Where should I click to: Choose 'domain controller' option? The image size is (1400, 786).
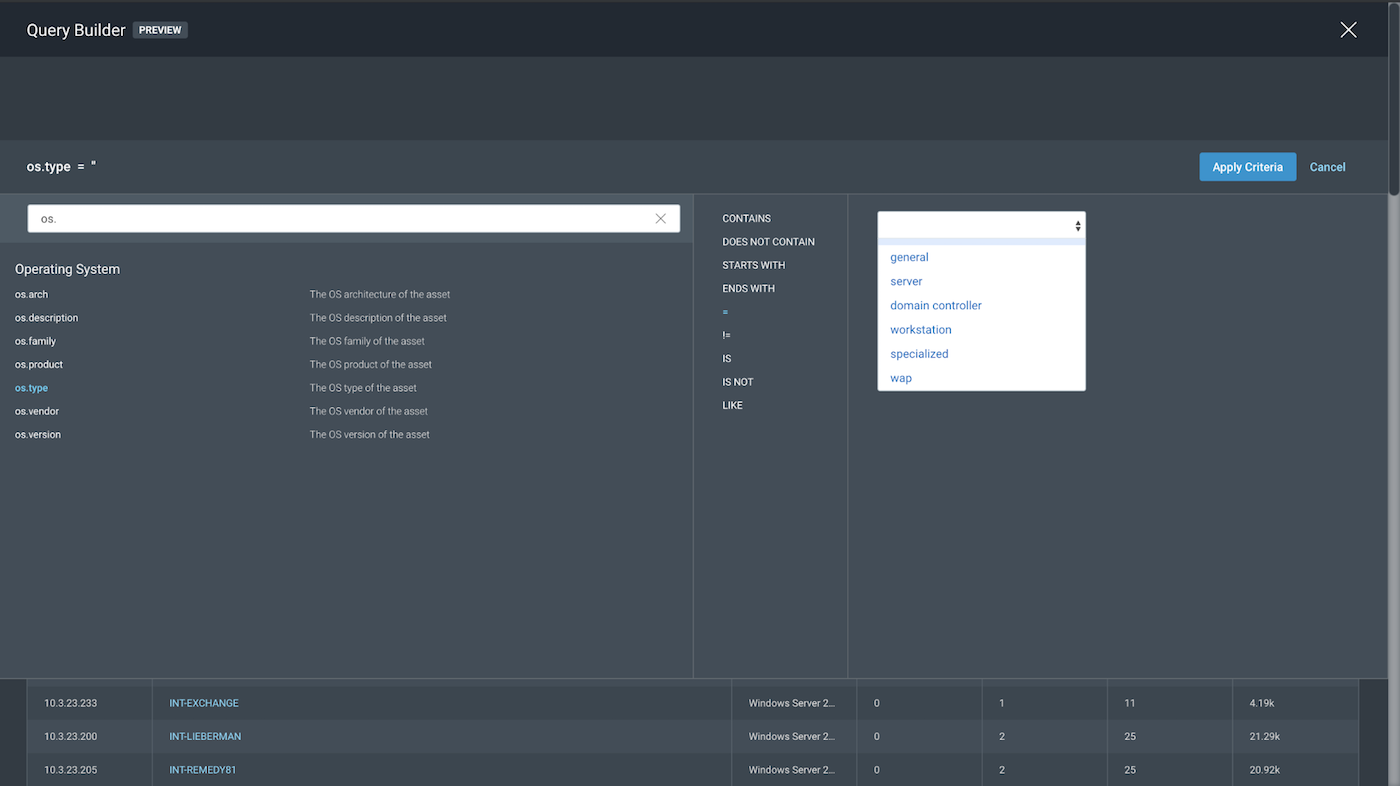click(x=935, y=306)
